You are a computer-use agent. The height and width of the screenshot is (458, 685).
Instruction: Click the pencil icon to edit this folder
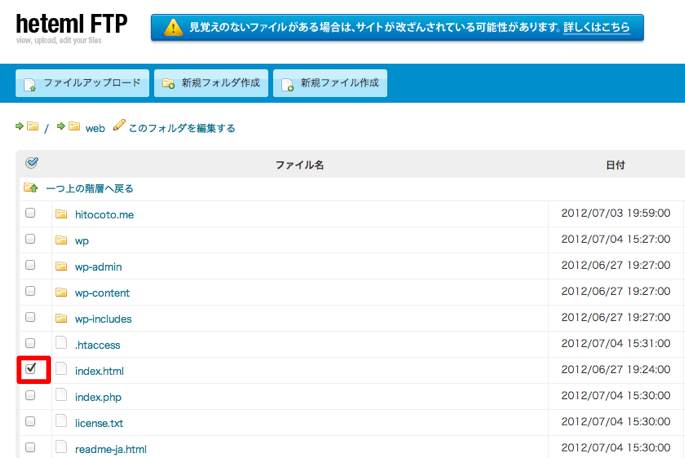(x=119, y=127)
